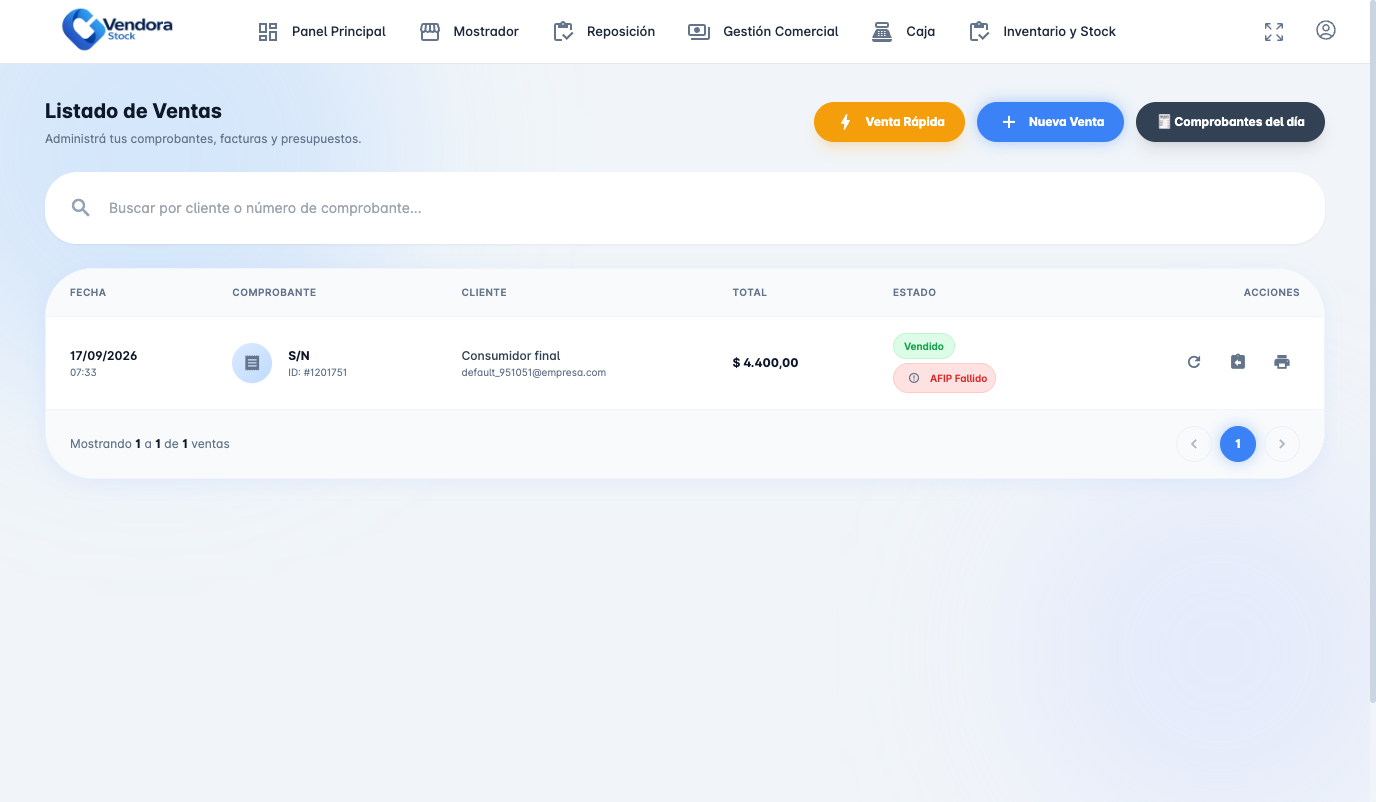Start a Venta Rápida
The image size is (1376, 802).
pos(889,122)
